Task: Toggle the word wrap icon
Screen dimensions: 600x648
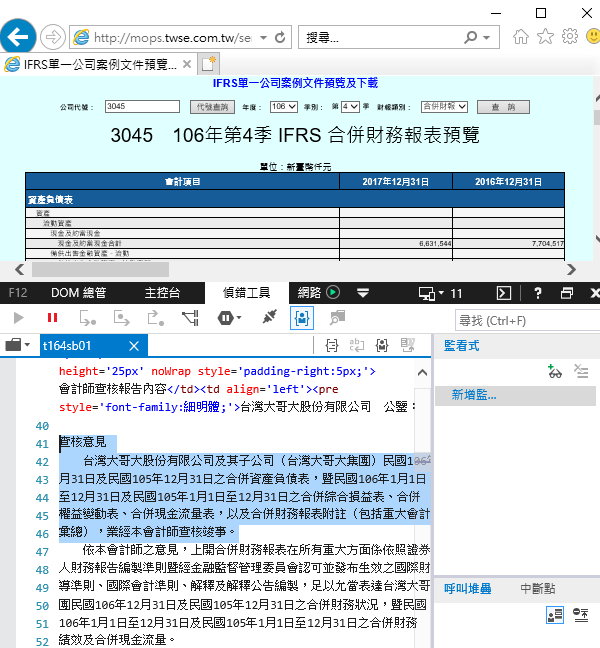Action: (x=357, y=345)
